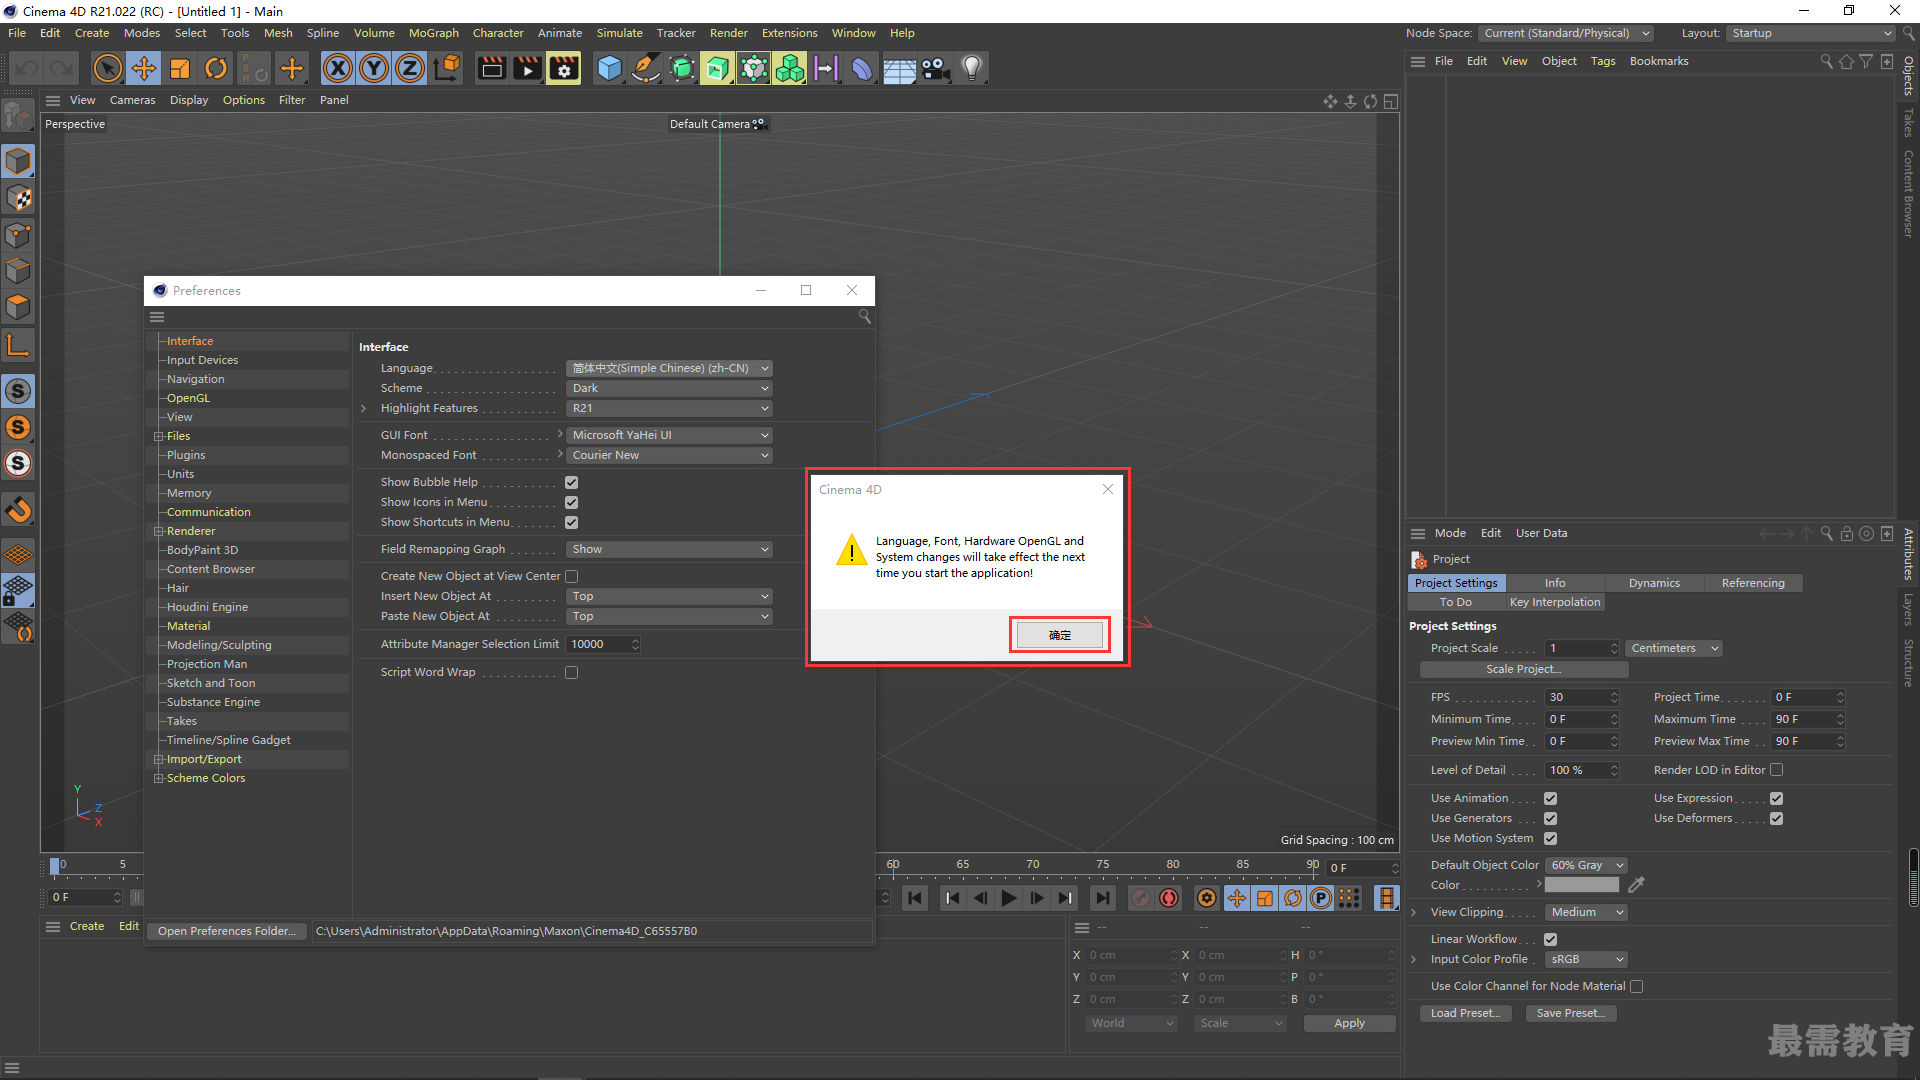
Task: Click the timeline ruler at frame 70
Action: (1032, 865)
